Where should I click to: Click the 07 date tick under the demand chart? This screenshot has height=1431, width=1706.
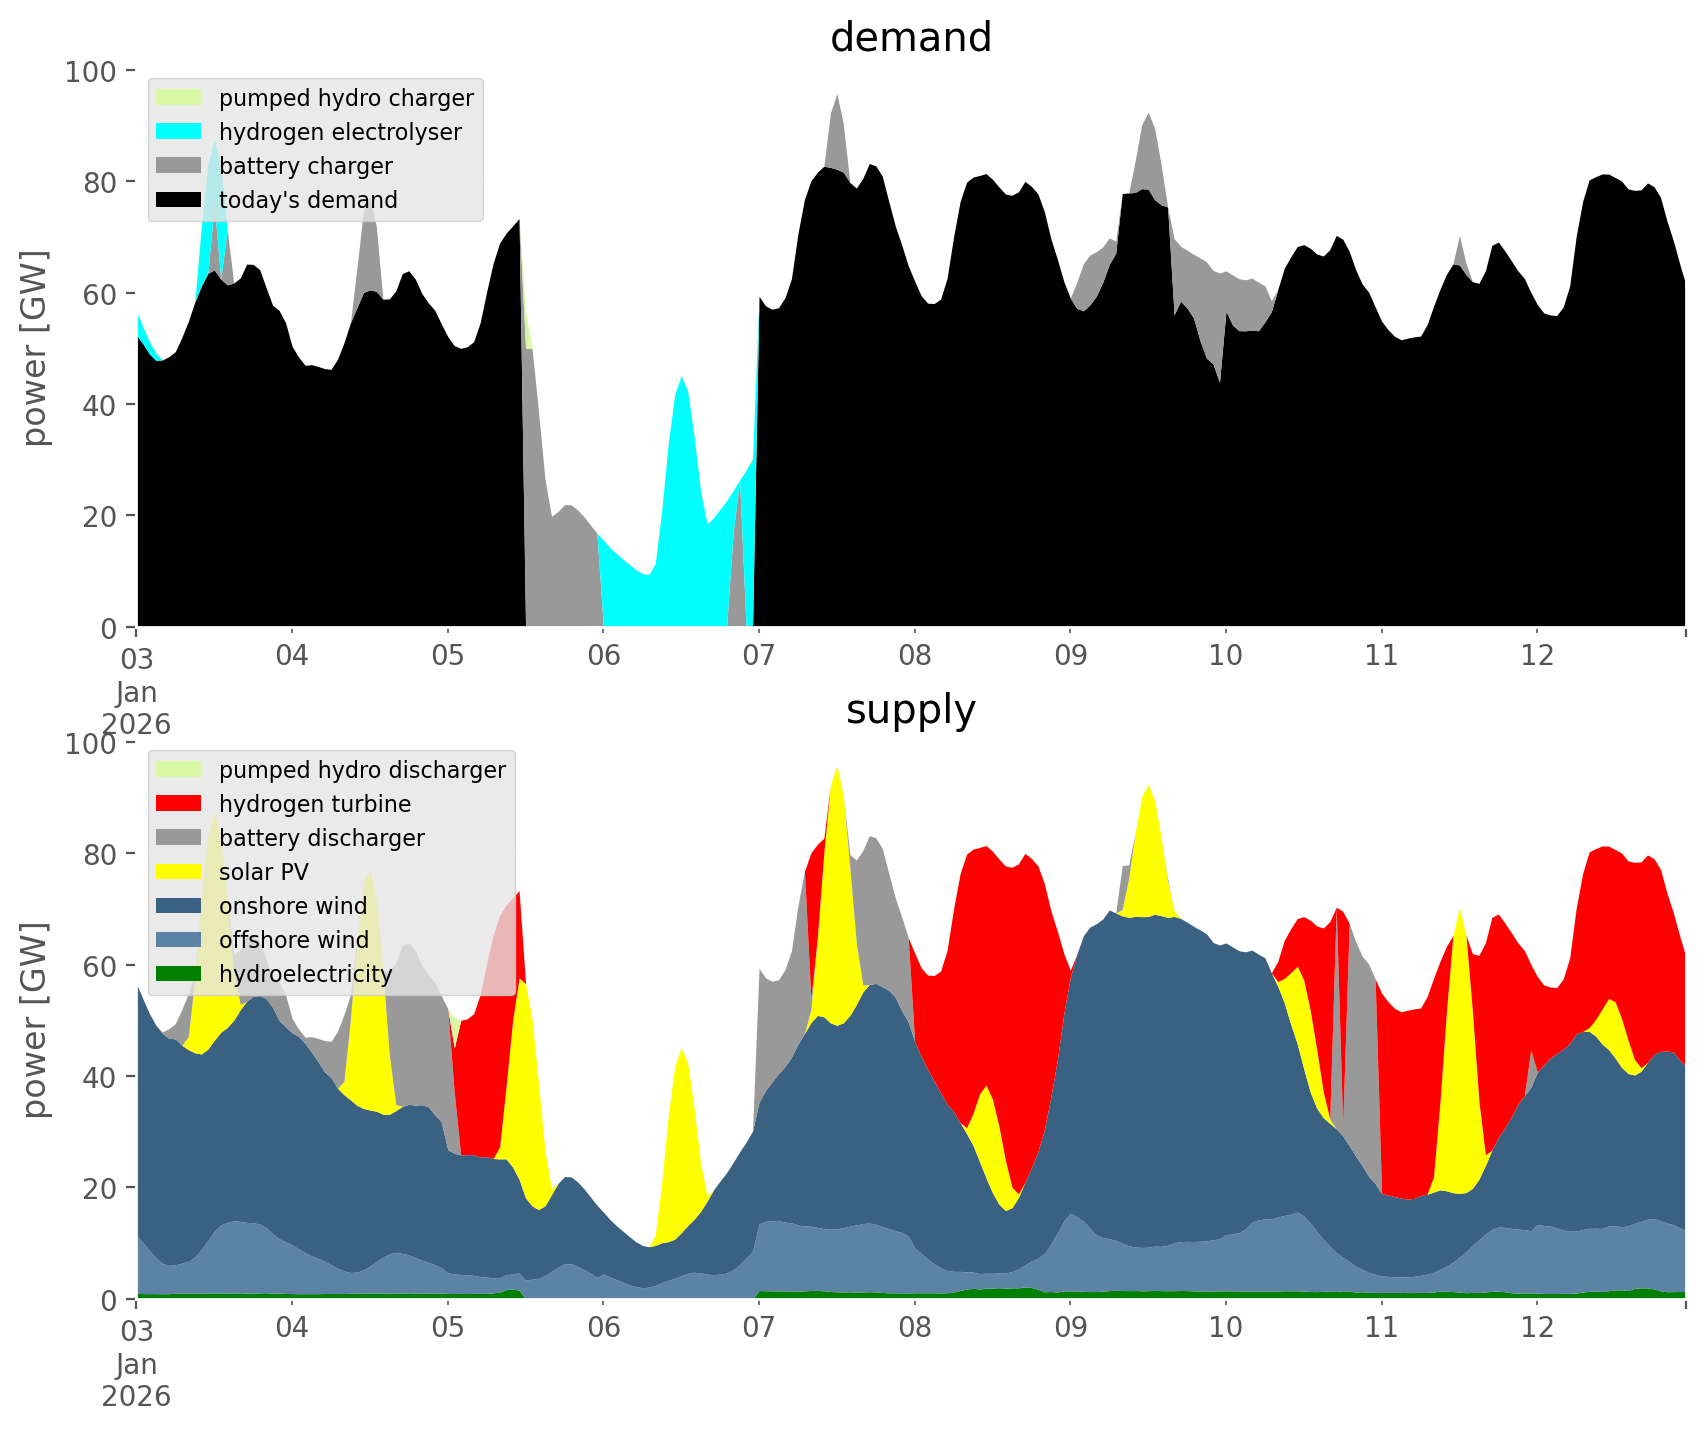coord(759,656)
